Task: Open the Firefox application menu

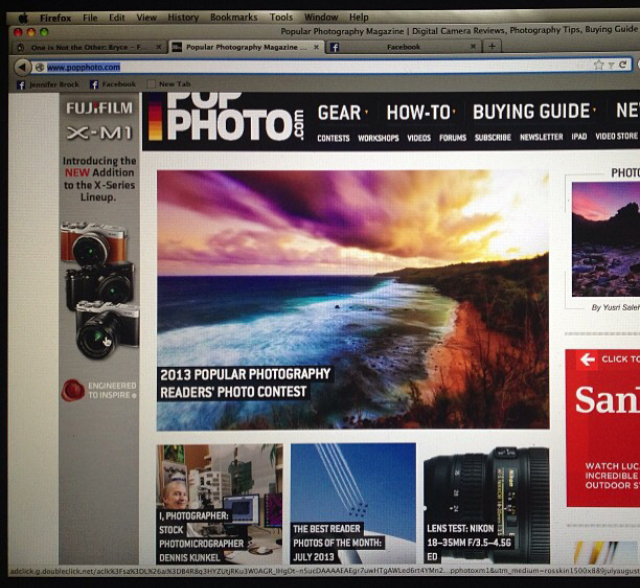Action: click(56, 18)
